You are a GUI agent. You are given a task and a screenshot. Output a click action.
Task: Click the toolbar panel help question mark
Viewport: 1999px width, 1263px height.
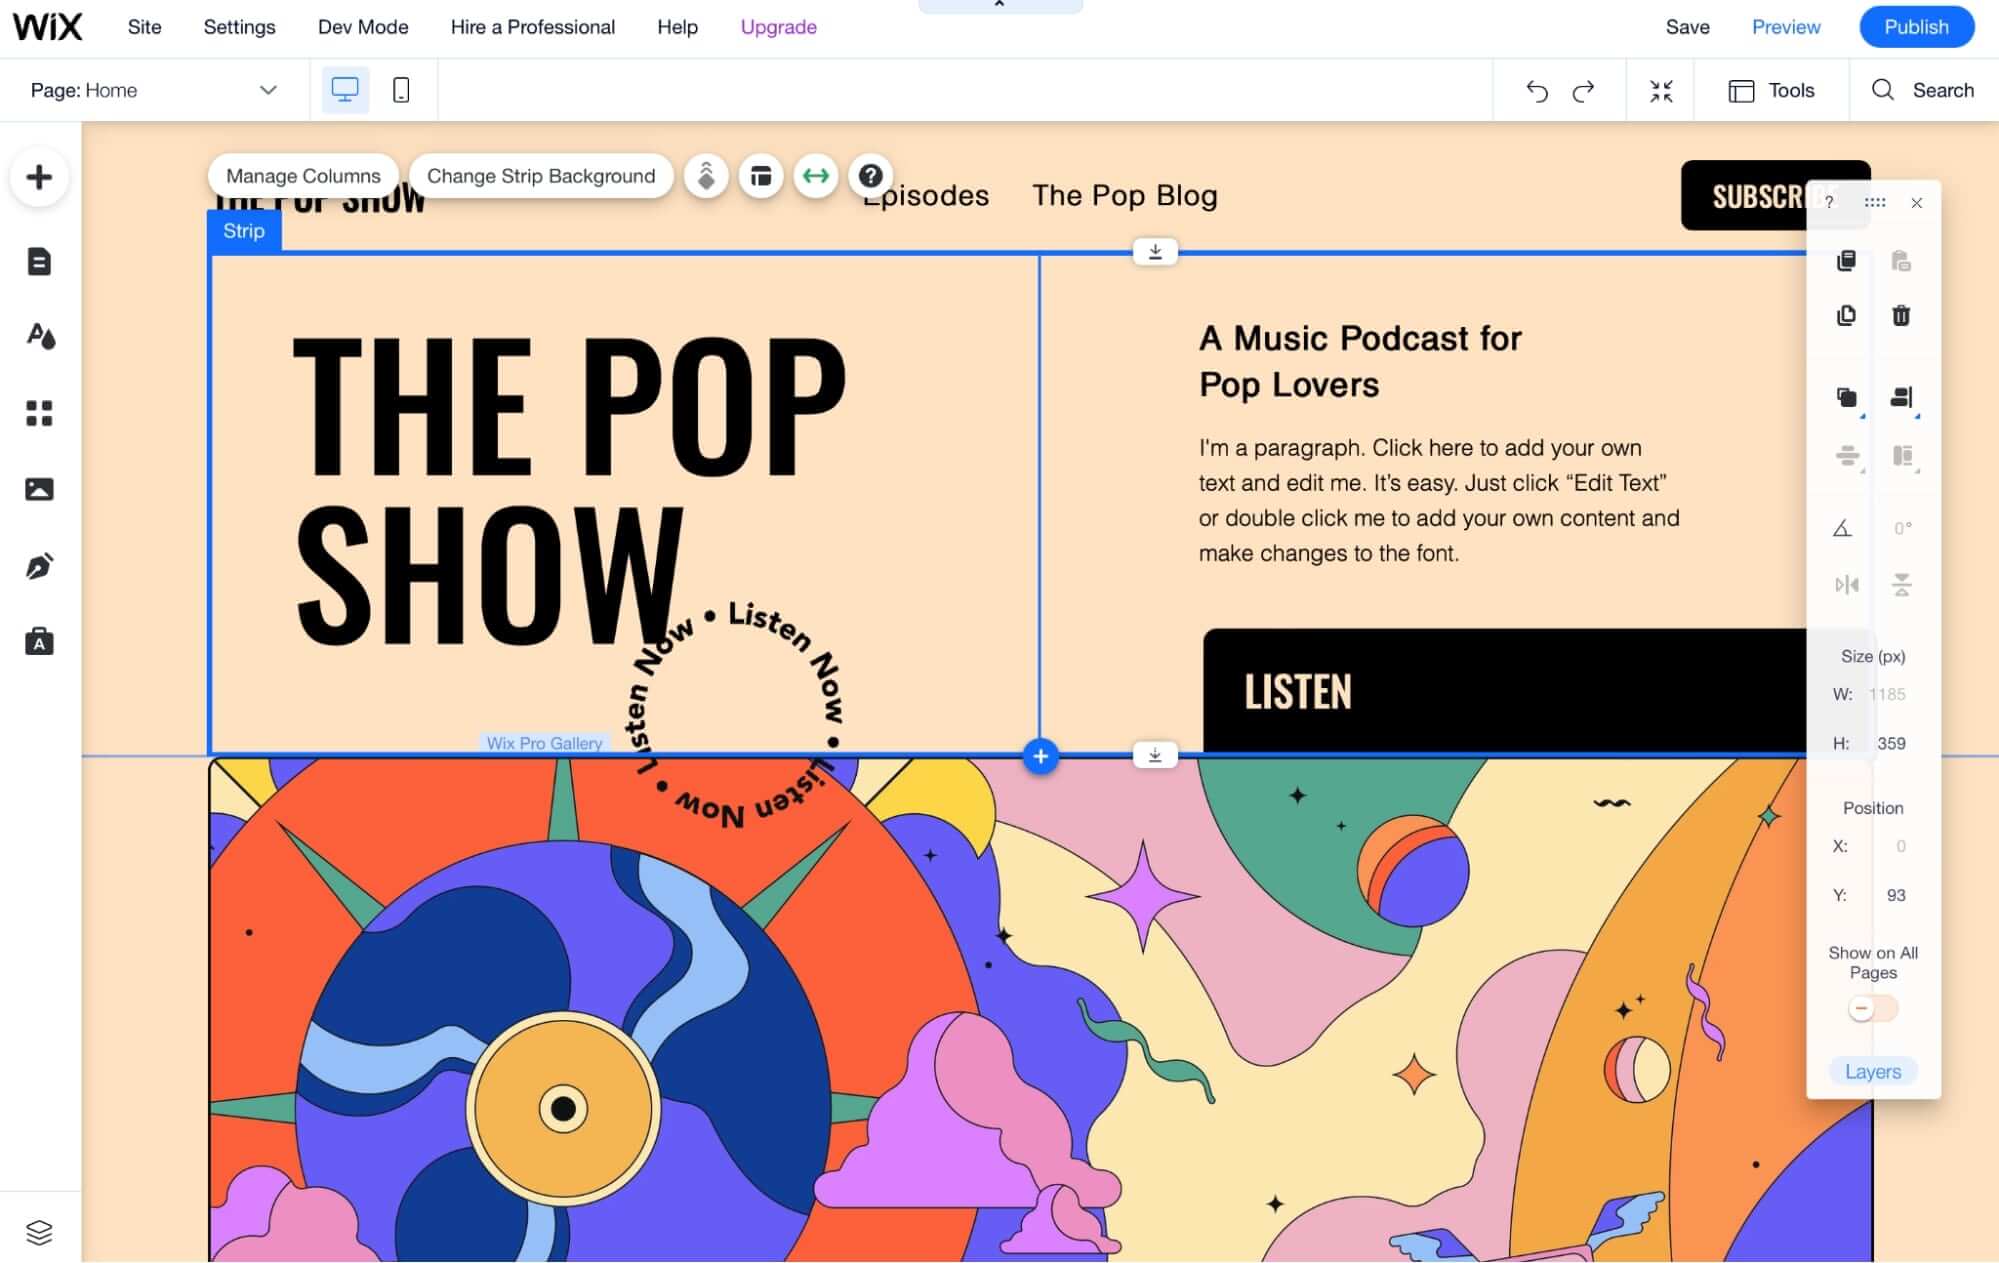1830,202
